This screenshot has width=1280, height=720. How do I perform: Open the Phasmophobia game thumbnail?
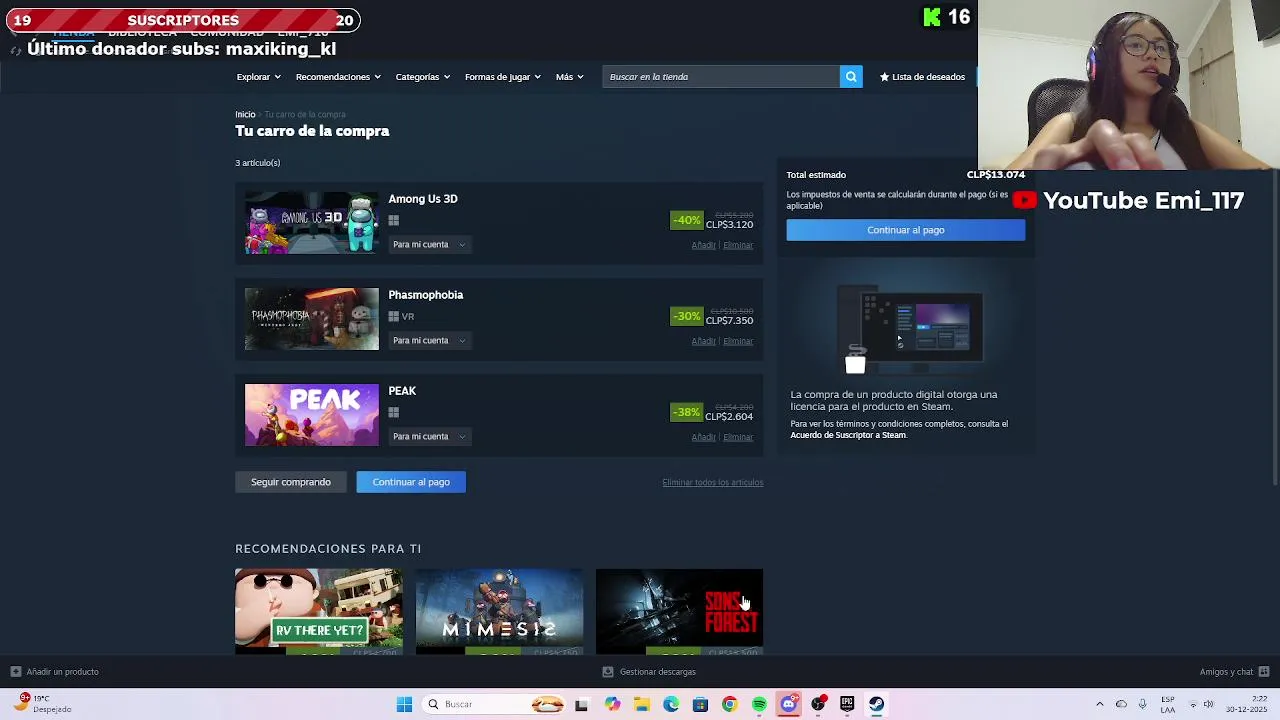[x=312, y=319]
